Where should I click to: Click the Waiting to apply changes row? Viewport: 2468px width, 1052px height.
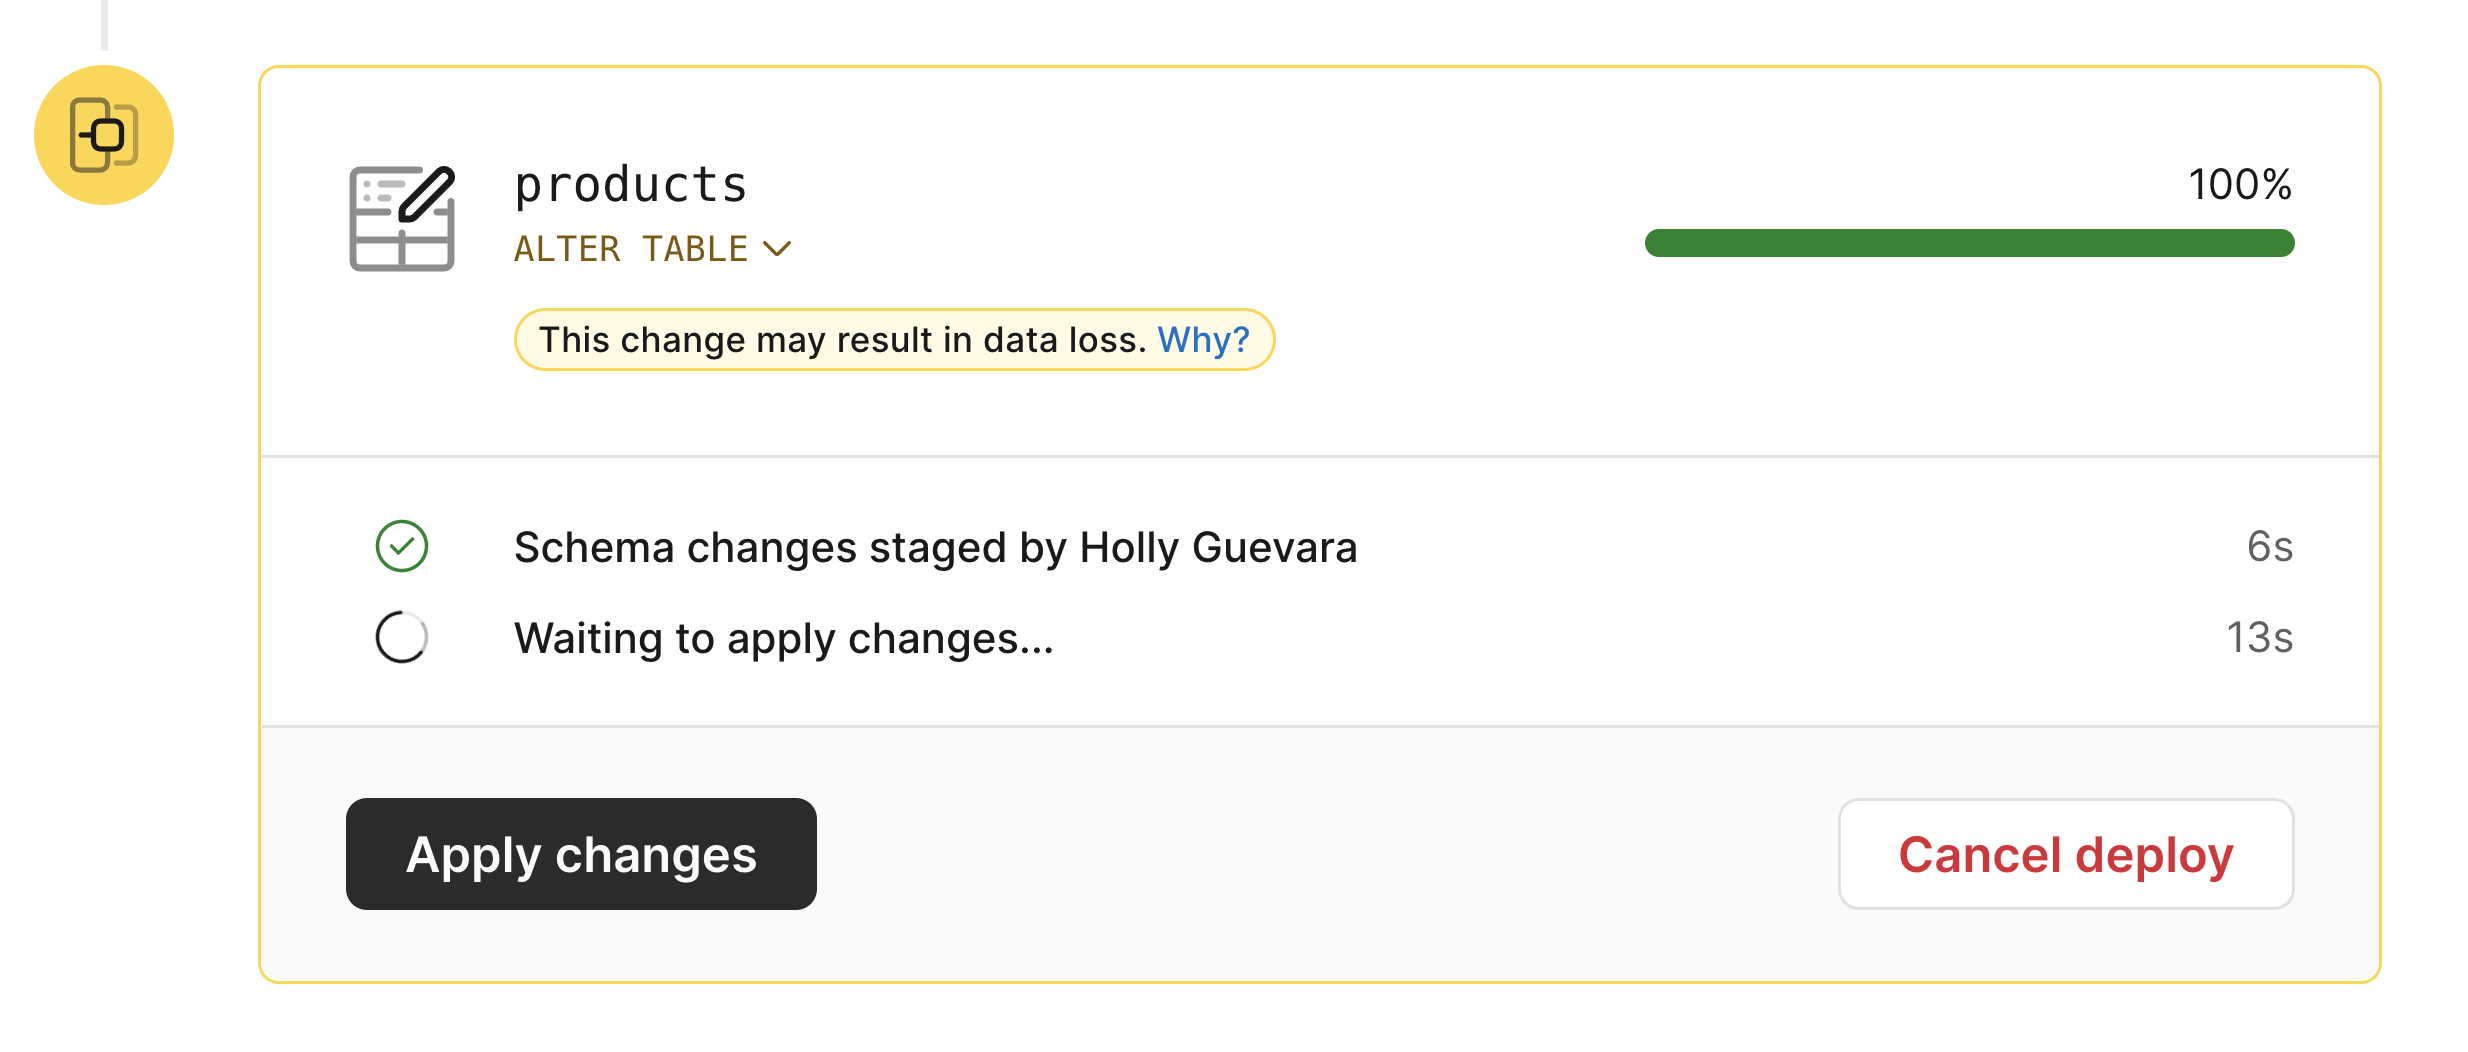pyautogui.click(x=784, y=637)
